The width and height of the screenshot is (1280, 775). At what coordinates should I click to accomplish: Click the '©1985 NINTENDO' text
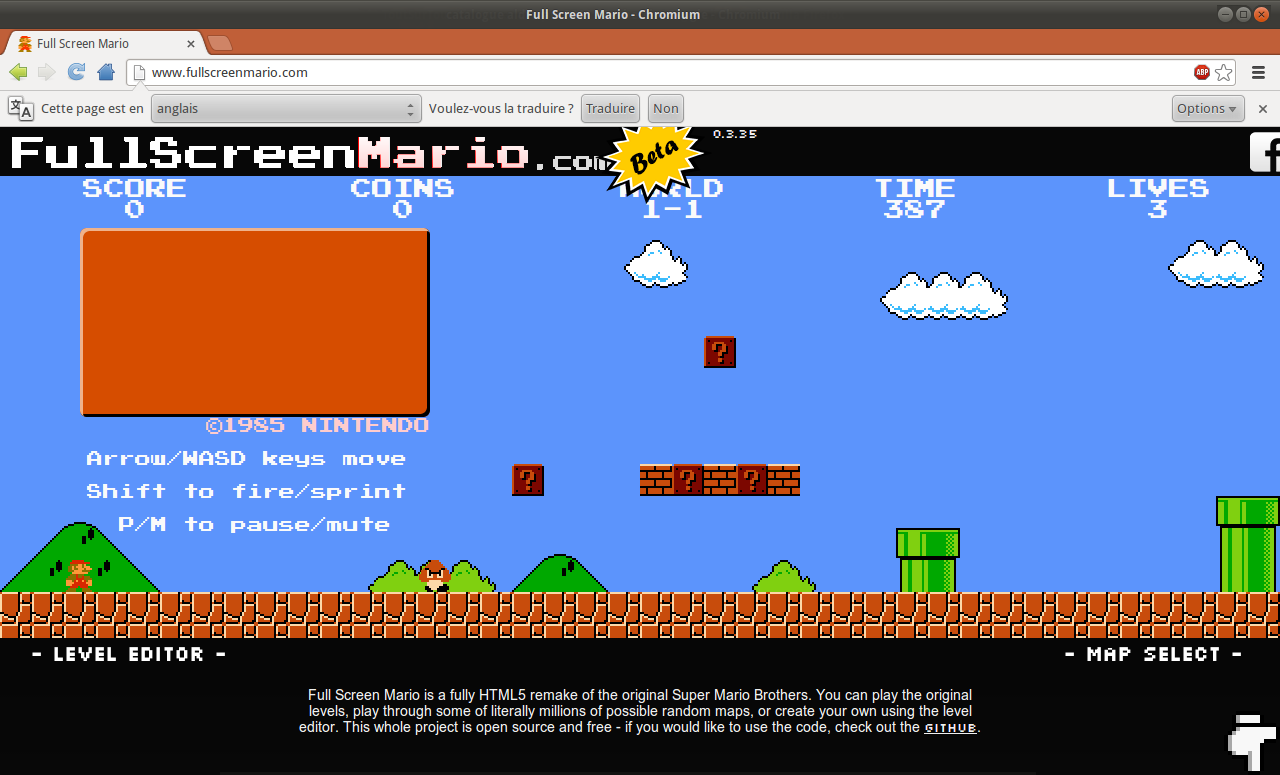pyautogui.click(x=317, y=425)
